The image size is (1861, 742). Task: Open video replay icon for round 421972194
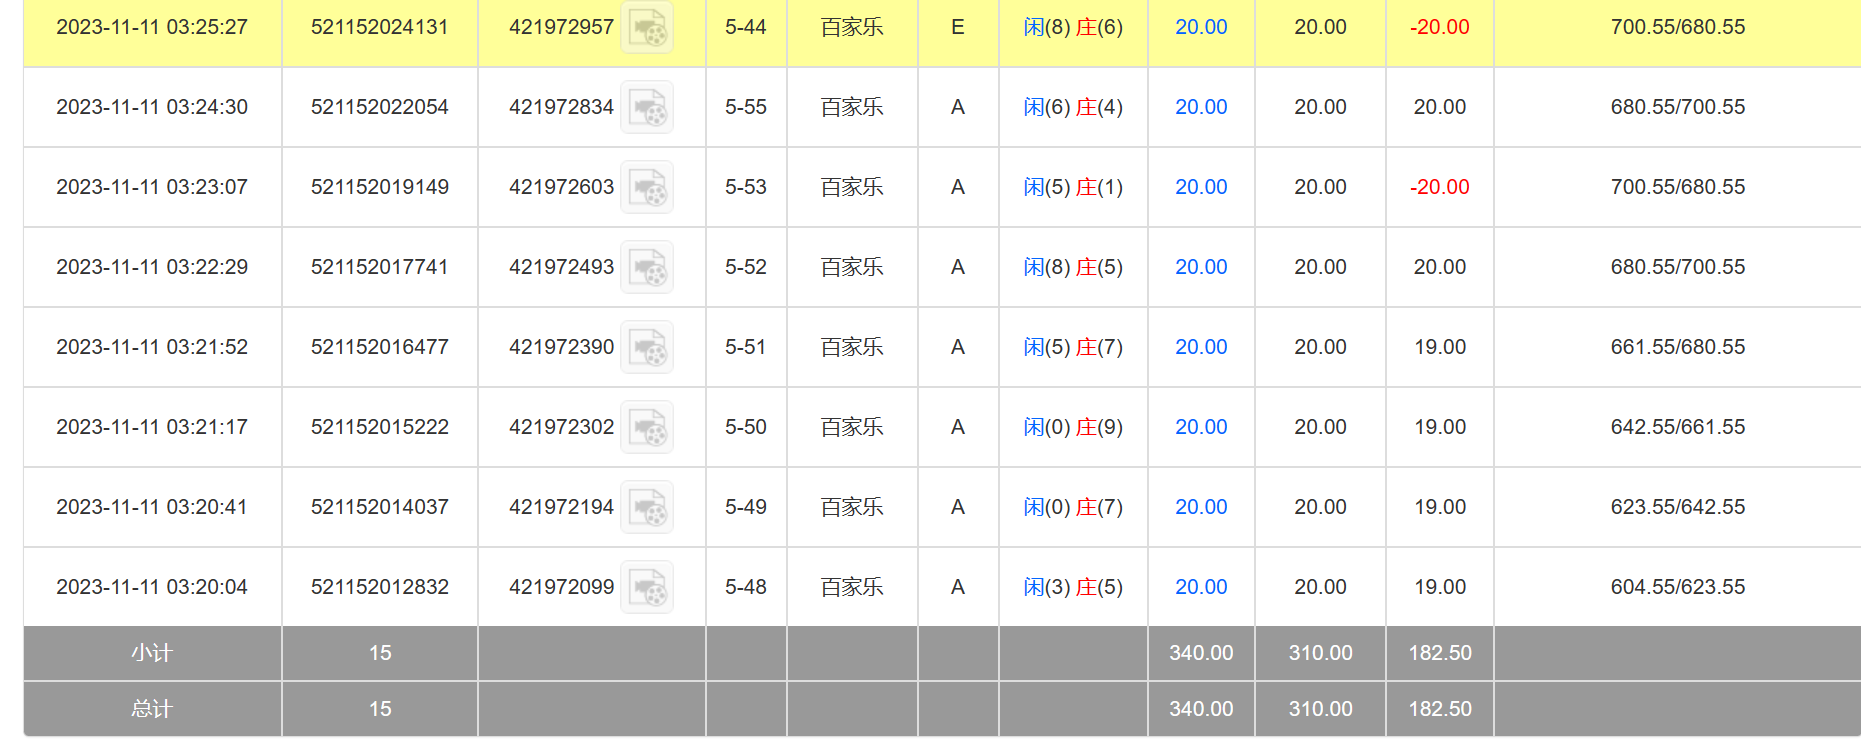(647, 507)
